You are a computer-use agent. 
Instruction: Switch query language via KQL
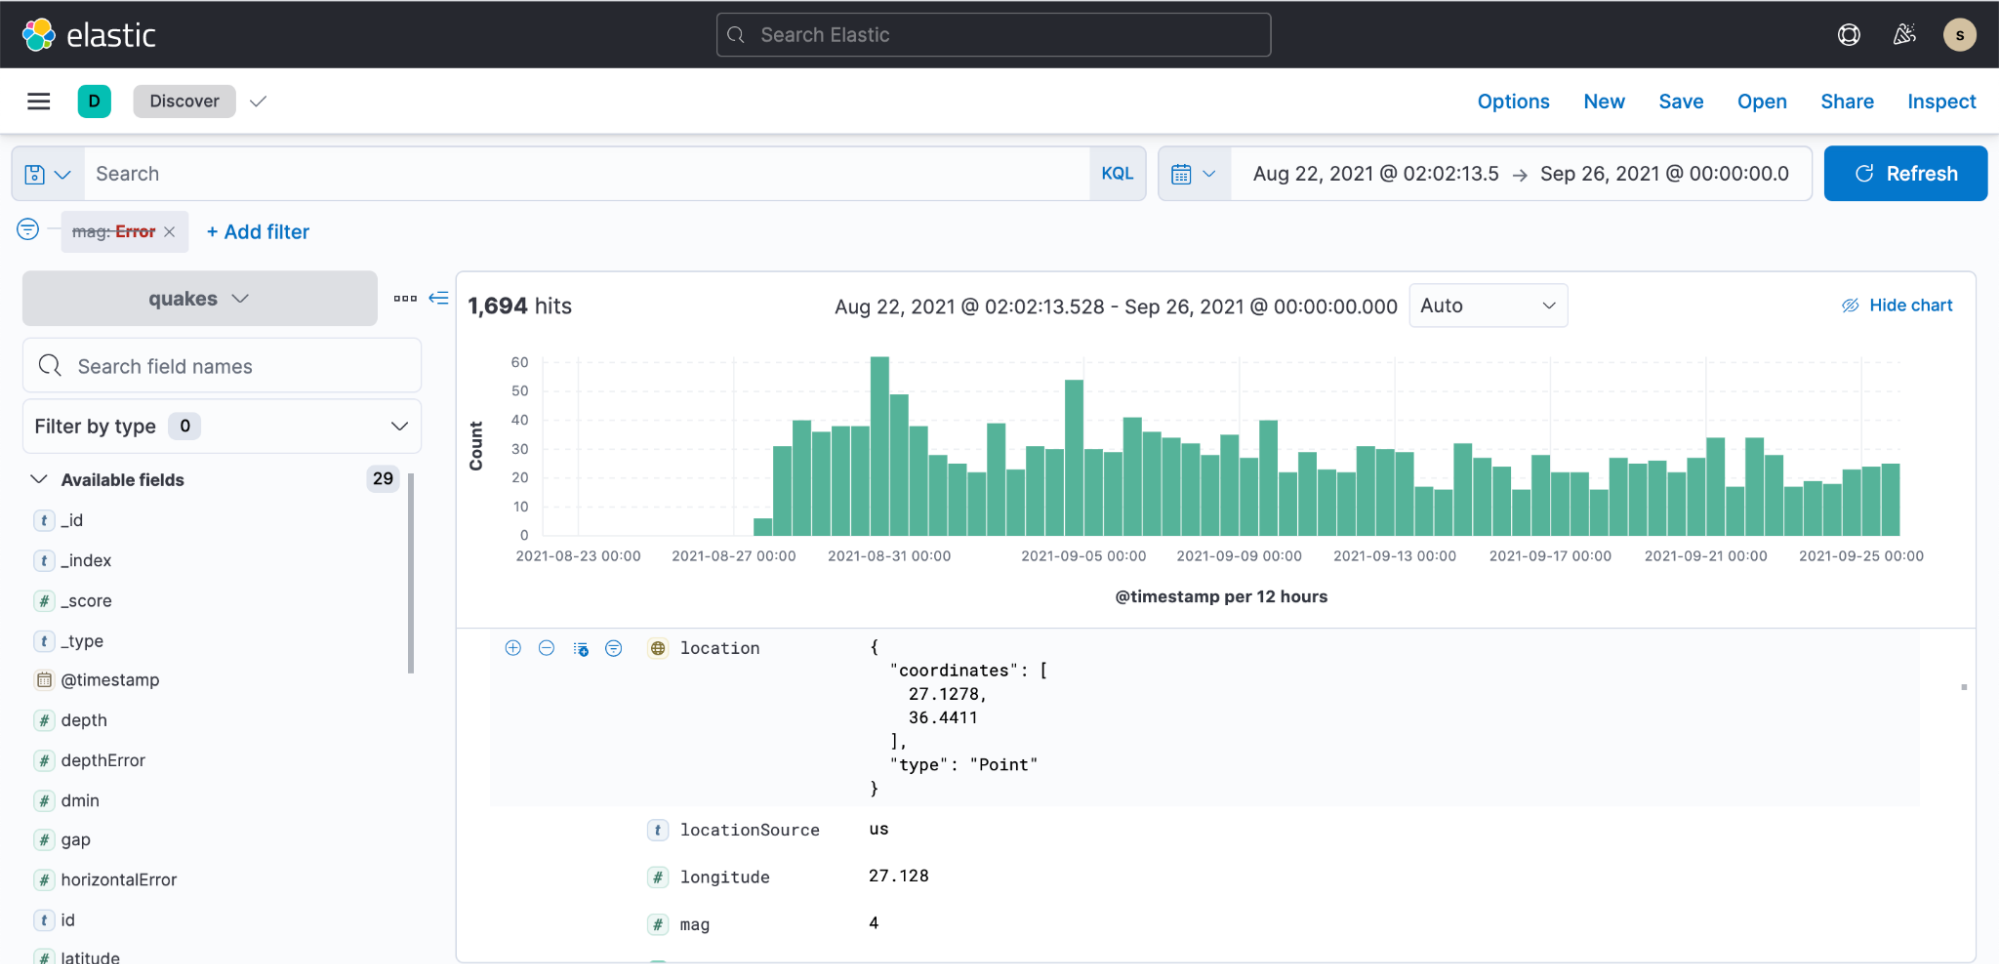tap(1117, 174)
